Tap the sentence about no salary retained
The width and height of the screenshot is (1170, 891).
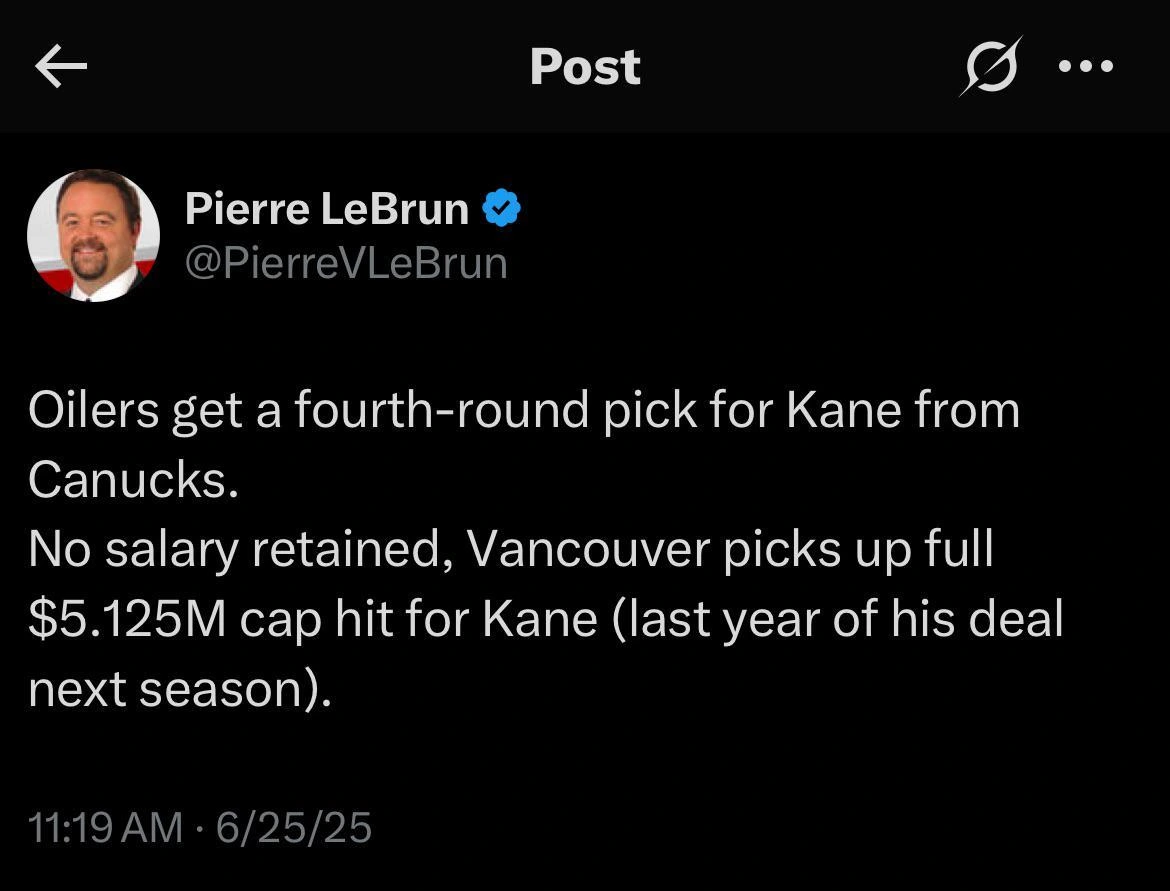tap(510, 548)
